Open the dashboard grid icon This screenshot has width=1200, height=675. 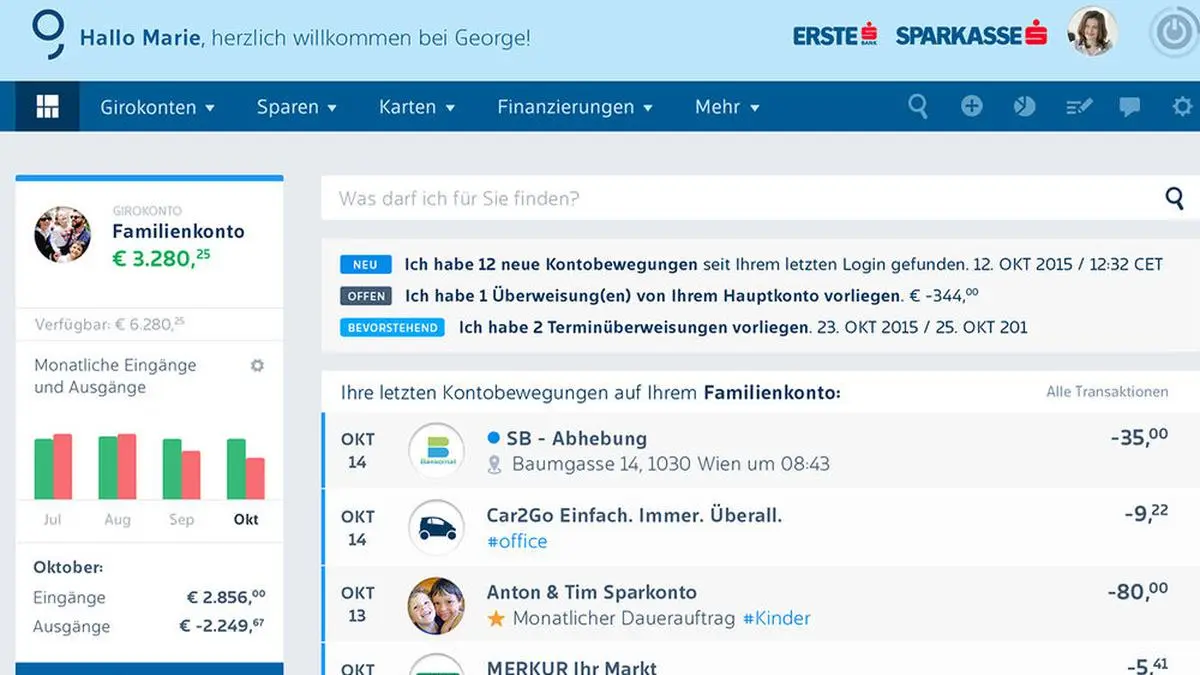coord(47,107)
